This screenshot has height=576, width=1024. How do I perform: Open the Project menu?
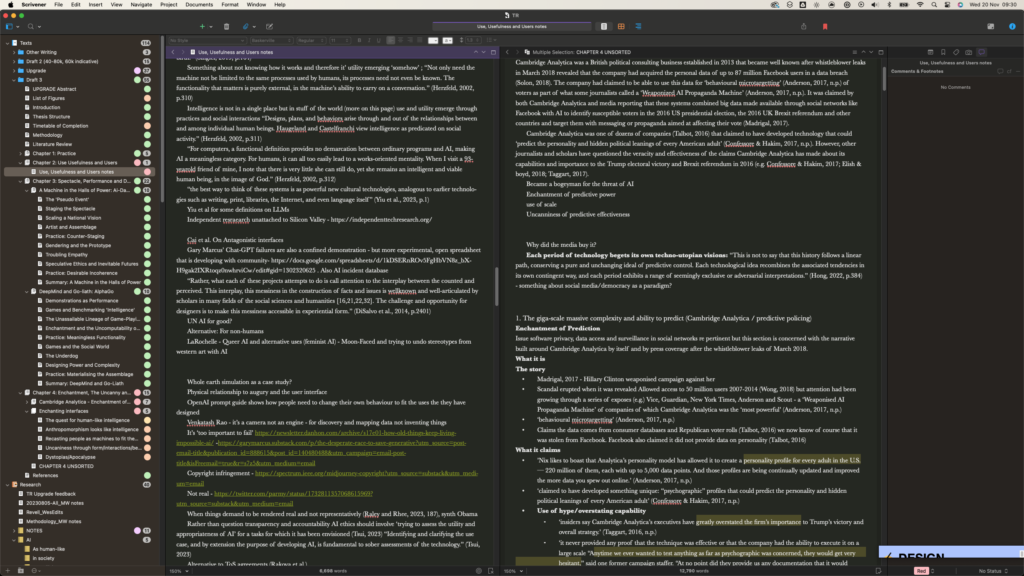click(x=168, y=5)
